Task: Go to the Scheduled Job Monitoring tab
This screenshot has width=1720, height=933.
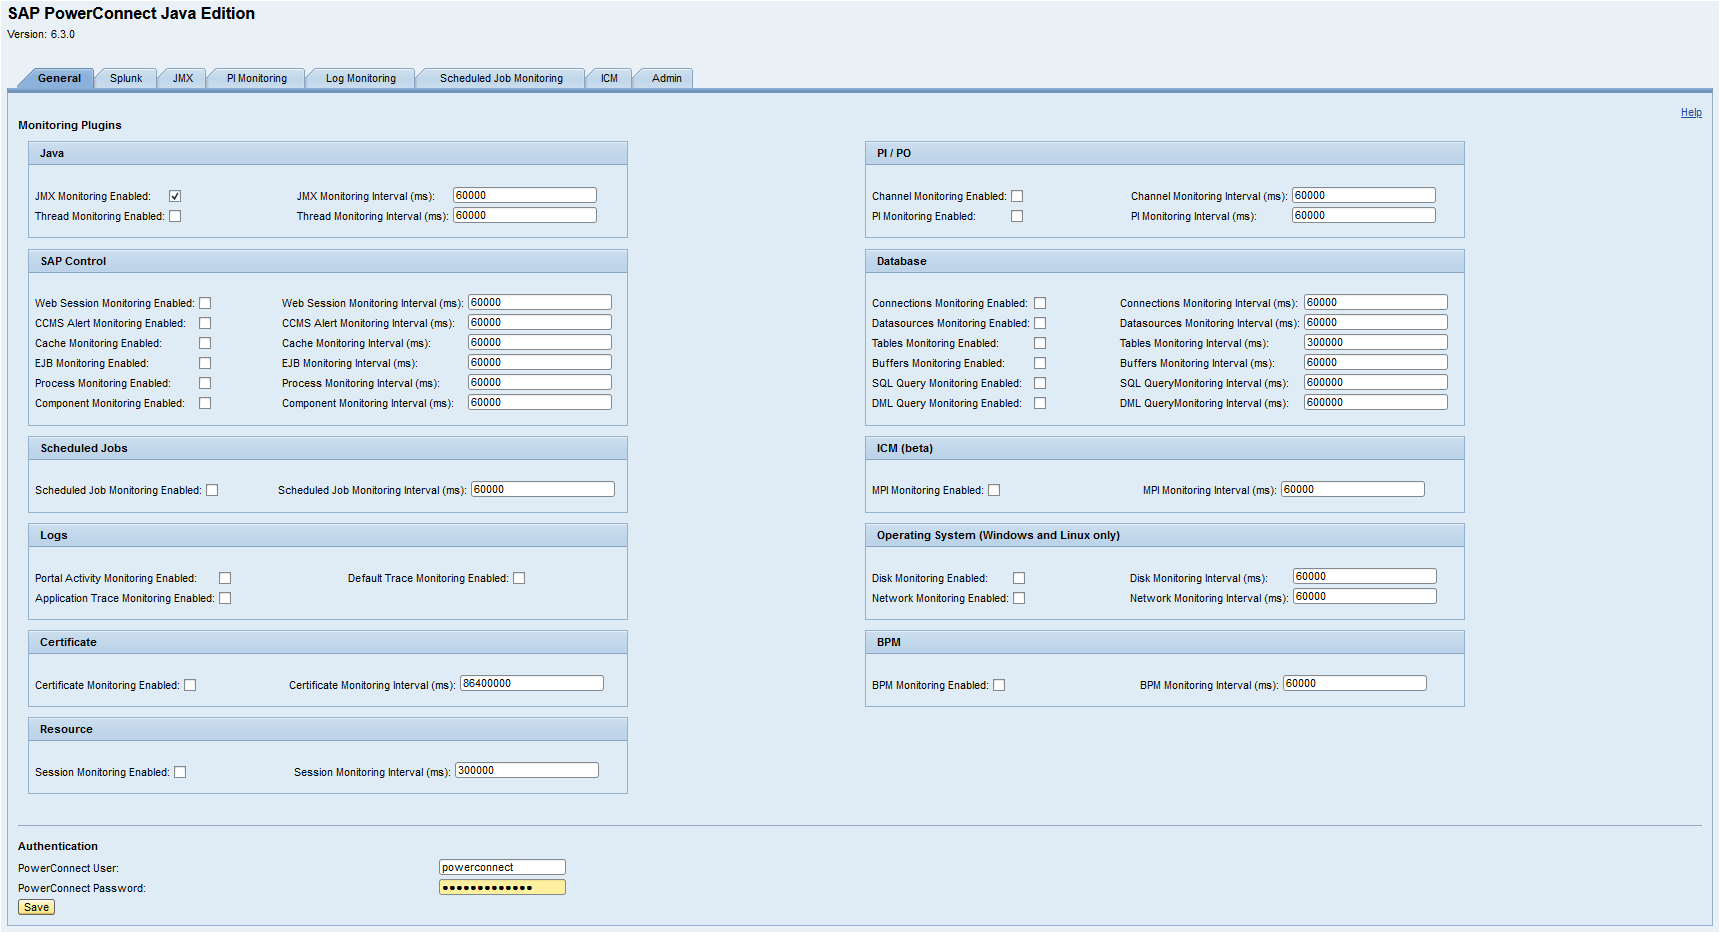Action: 501,78
